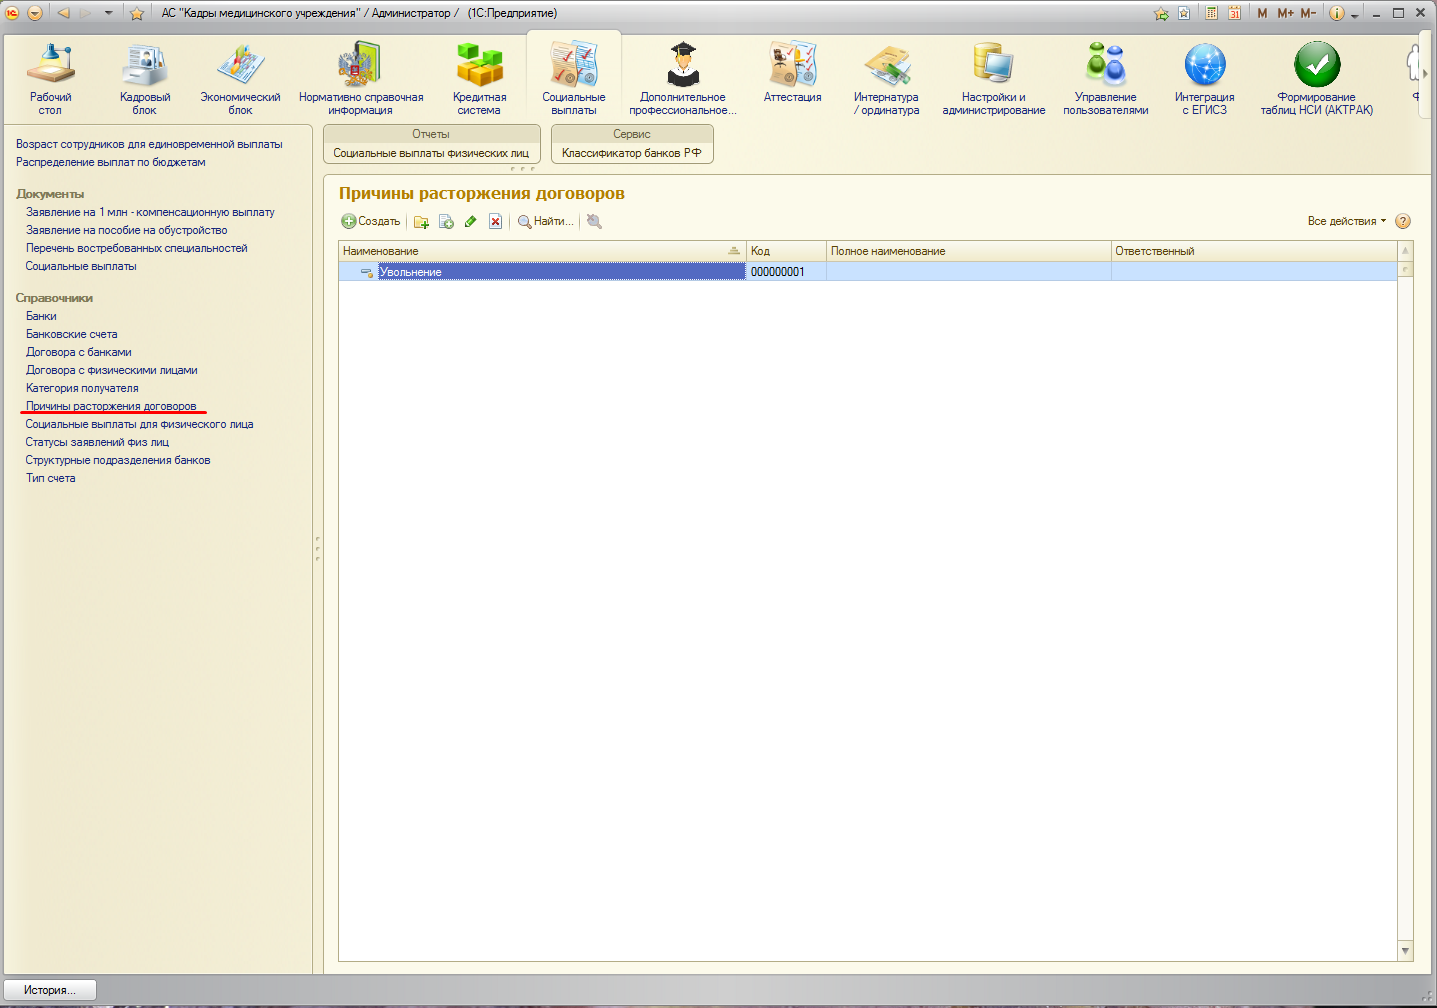Expand navigation history dropdown arrow
The width and height of the screenshot is (1437, 1008).
109,13
